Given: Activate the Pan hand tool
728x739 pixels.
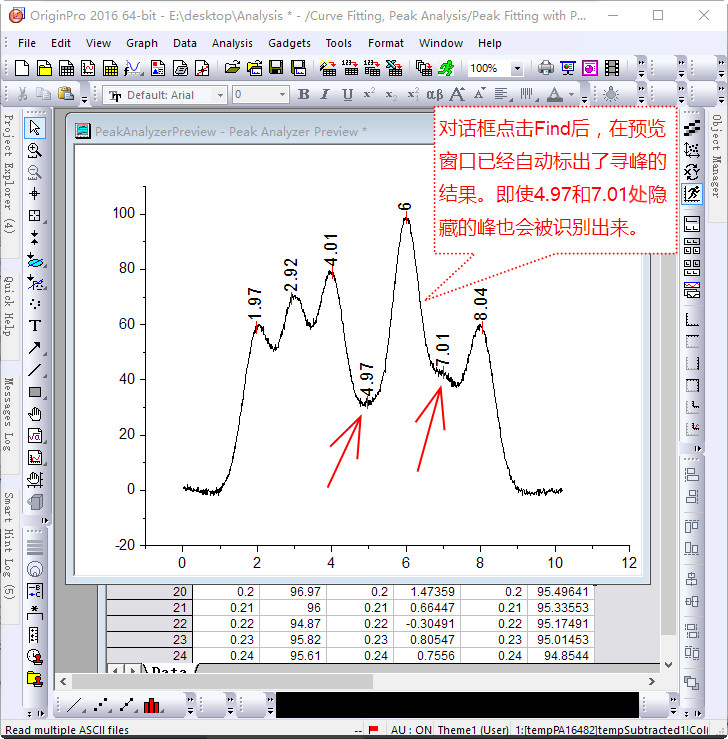Looking at the screenshot, I should point(35,414).
